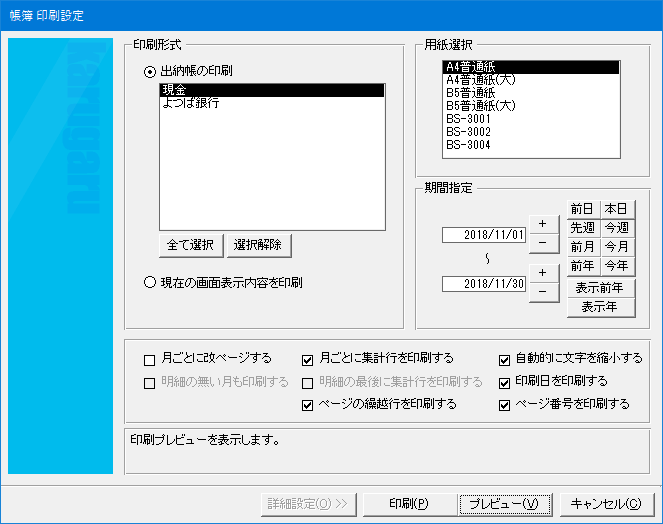Select よつば銀行 in the ledger list
Image resolution: width=663 pixels, height=524 pixels.
pyautogui.click(x=272, y=103)
